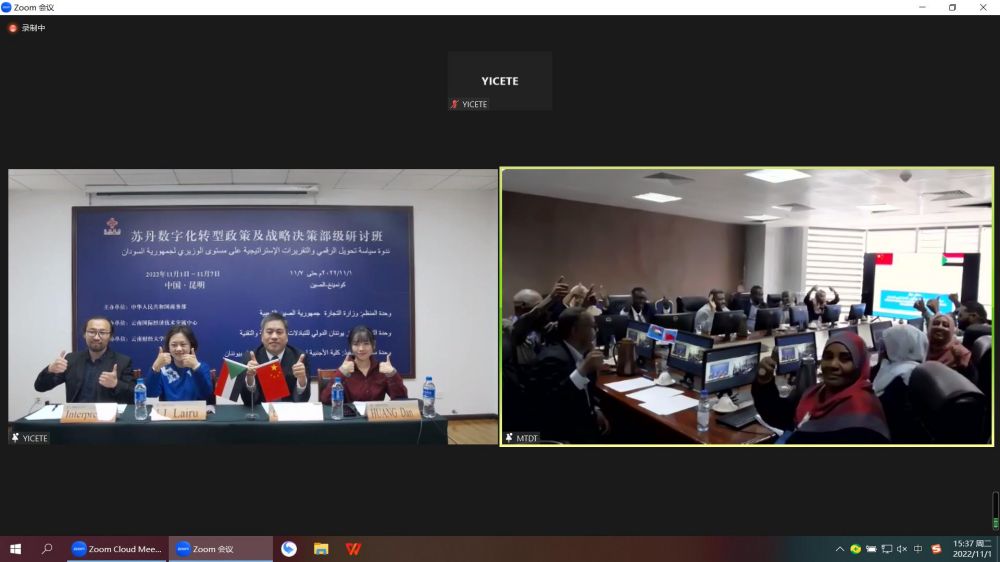Click the pin icon on YICETE video

(x=15, y=438)
